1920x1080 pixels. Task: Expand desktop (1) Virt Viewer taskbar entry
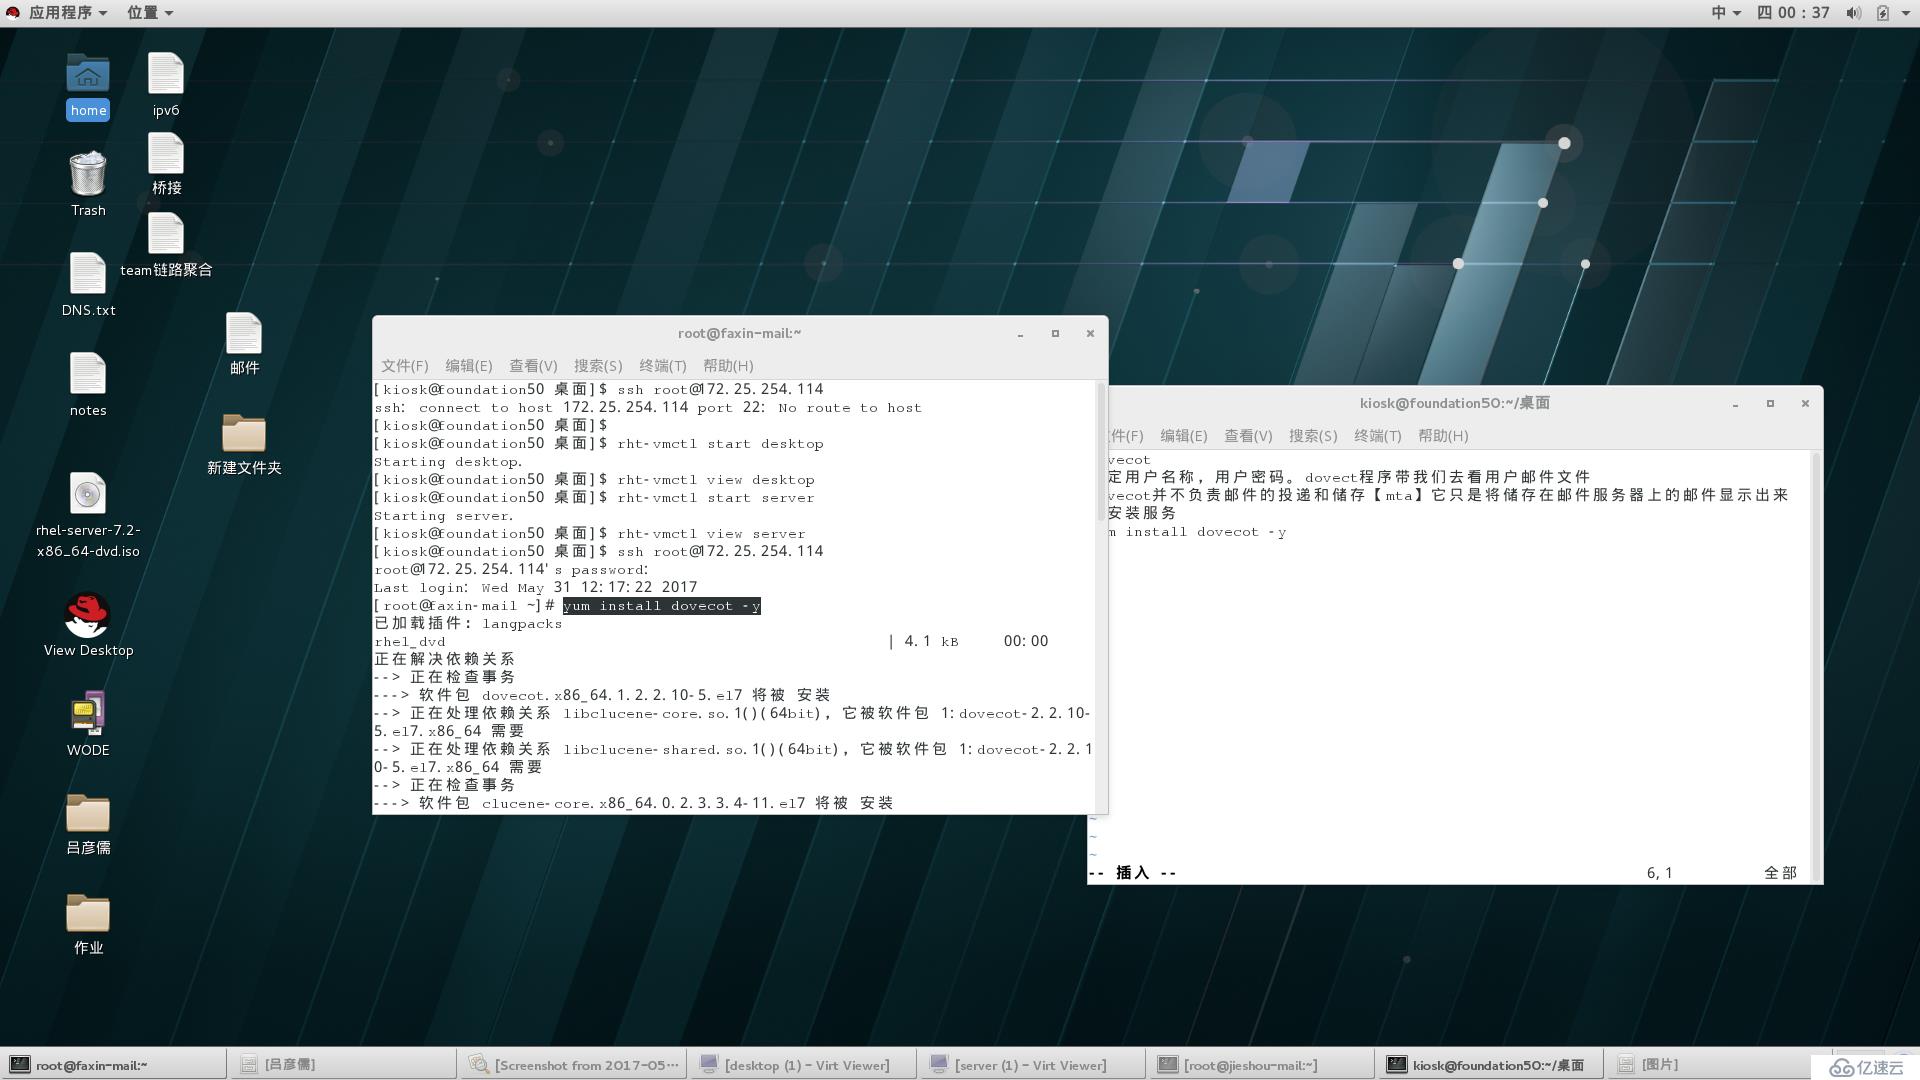808,1063
